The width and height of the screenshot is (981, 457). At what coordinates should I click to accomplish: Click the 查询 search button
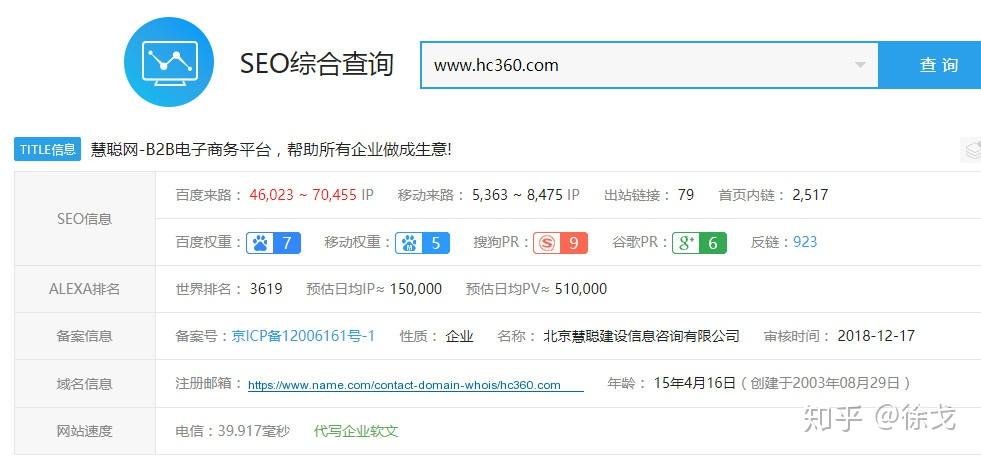[930, 65]
